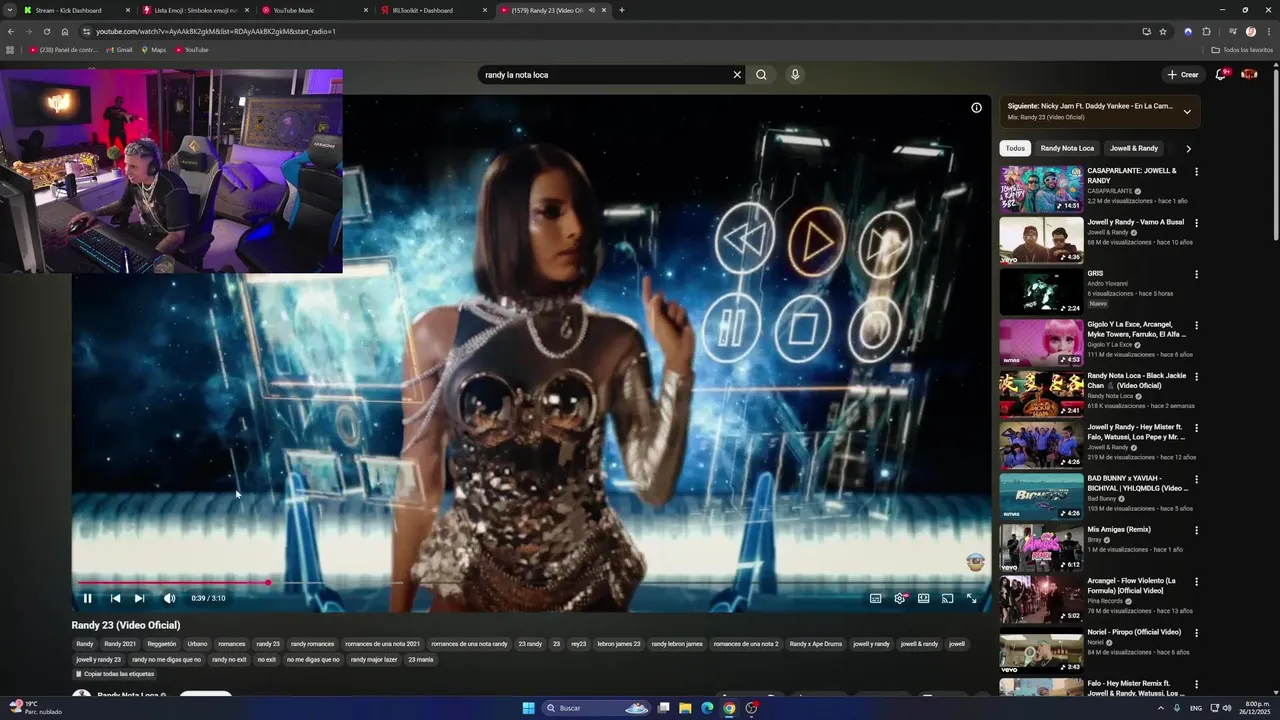Open options for the GRIS video
The image size is (1280, 720).
(1196, 274)
